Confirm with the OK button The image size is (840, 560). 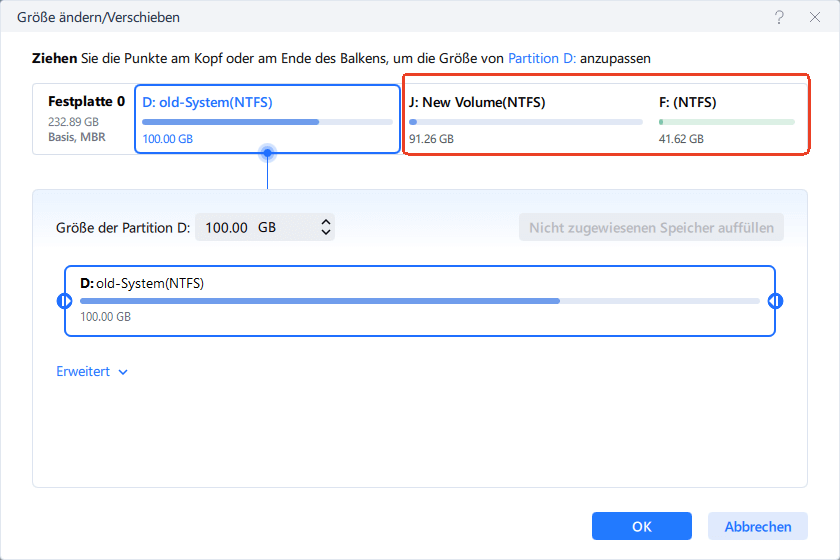pos(641,527)
